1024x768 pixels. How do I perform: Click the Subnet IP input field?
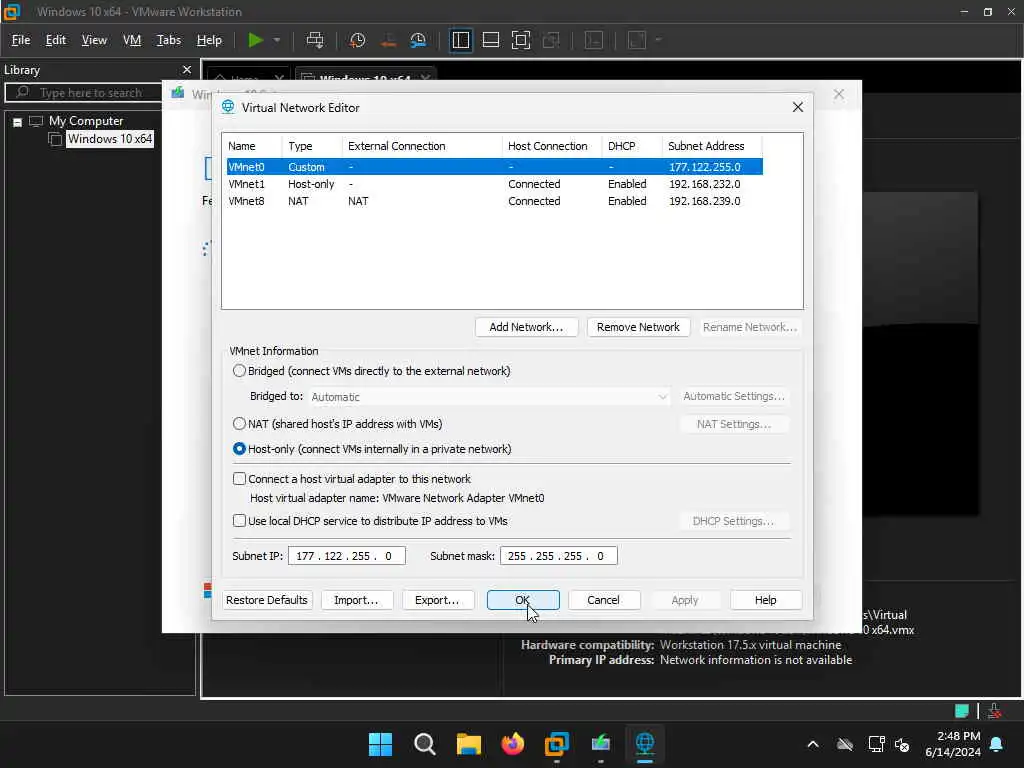coord(347,556)
